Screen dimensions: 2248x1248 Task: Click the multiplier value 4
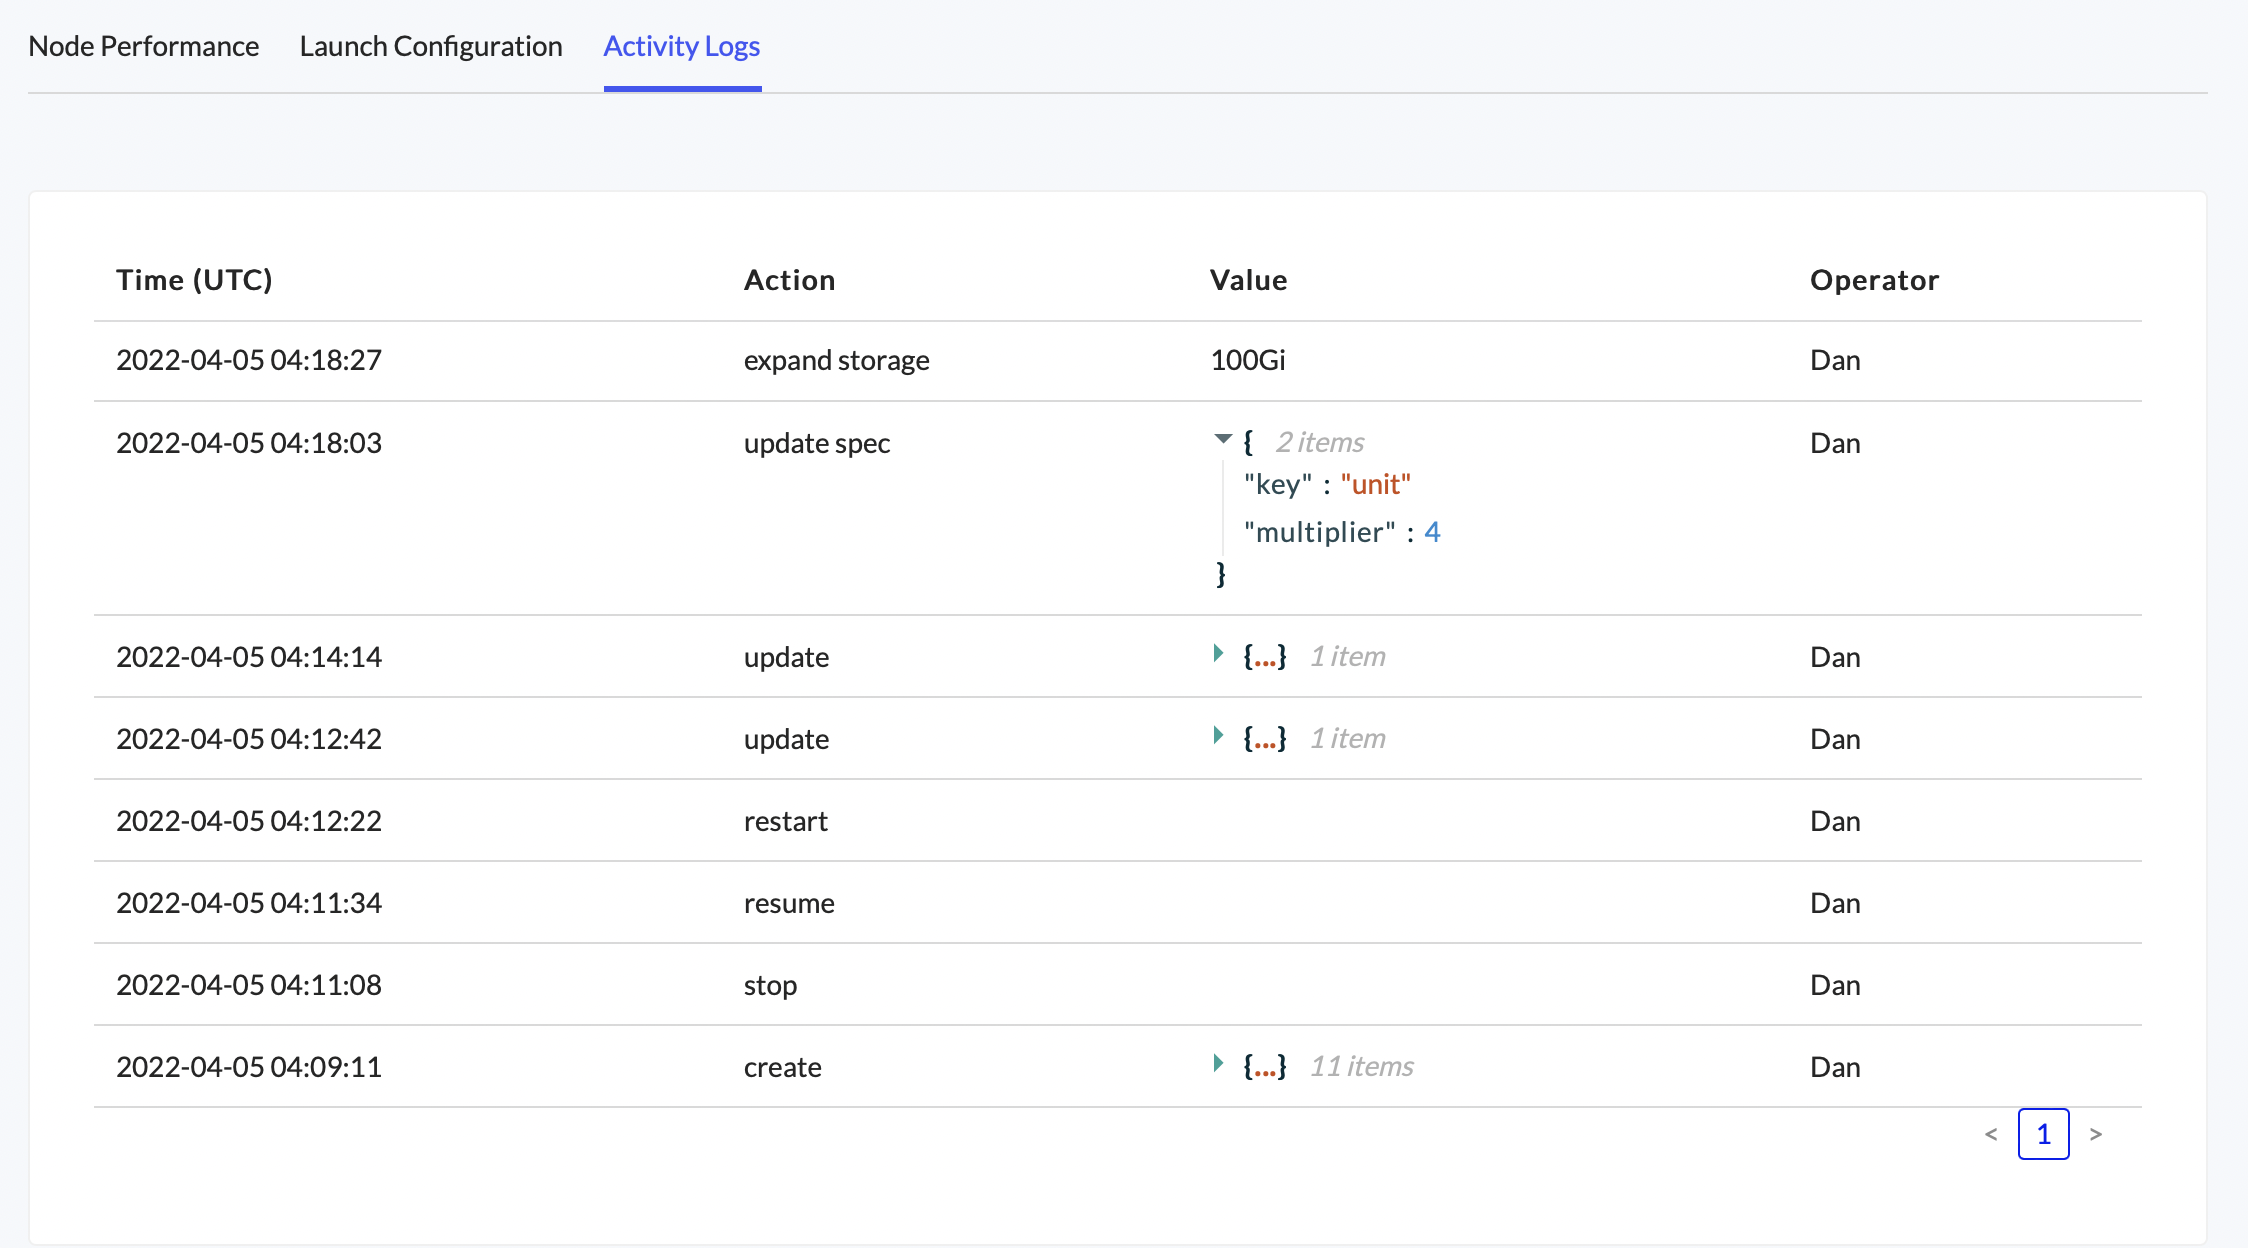click(x=1432, y=532)
